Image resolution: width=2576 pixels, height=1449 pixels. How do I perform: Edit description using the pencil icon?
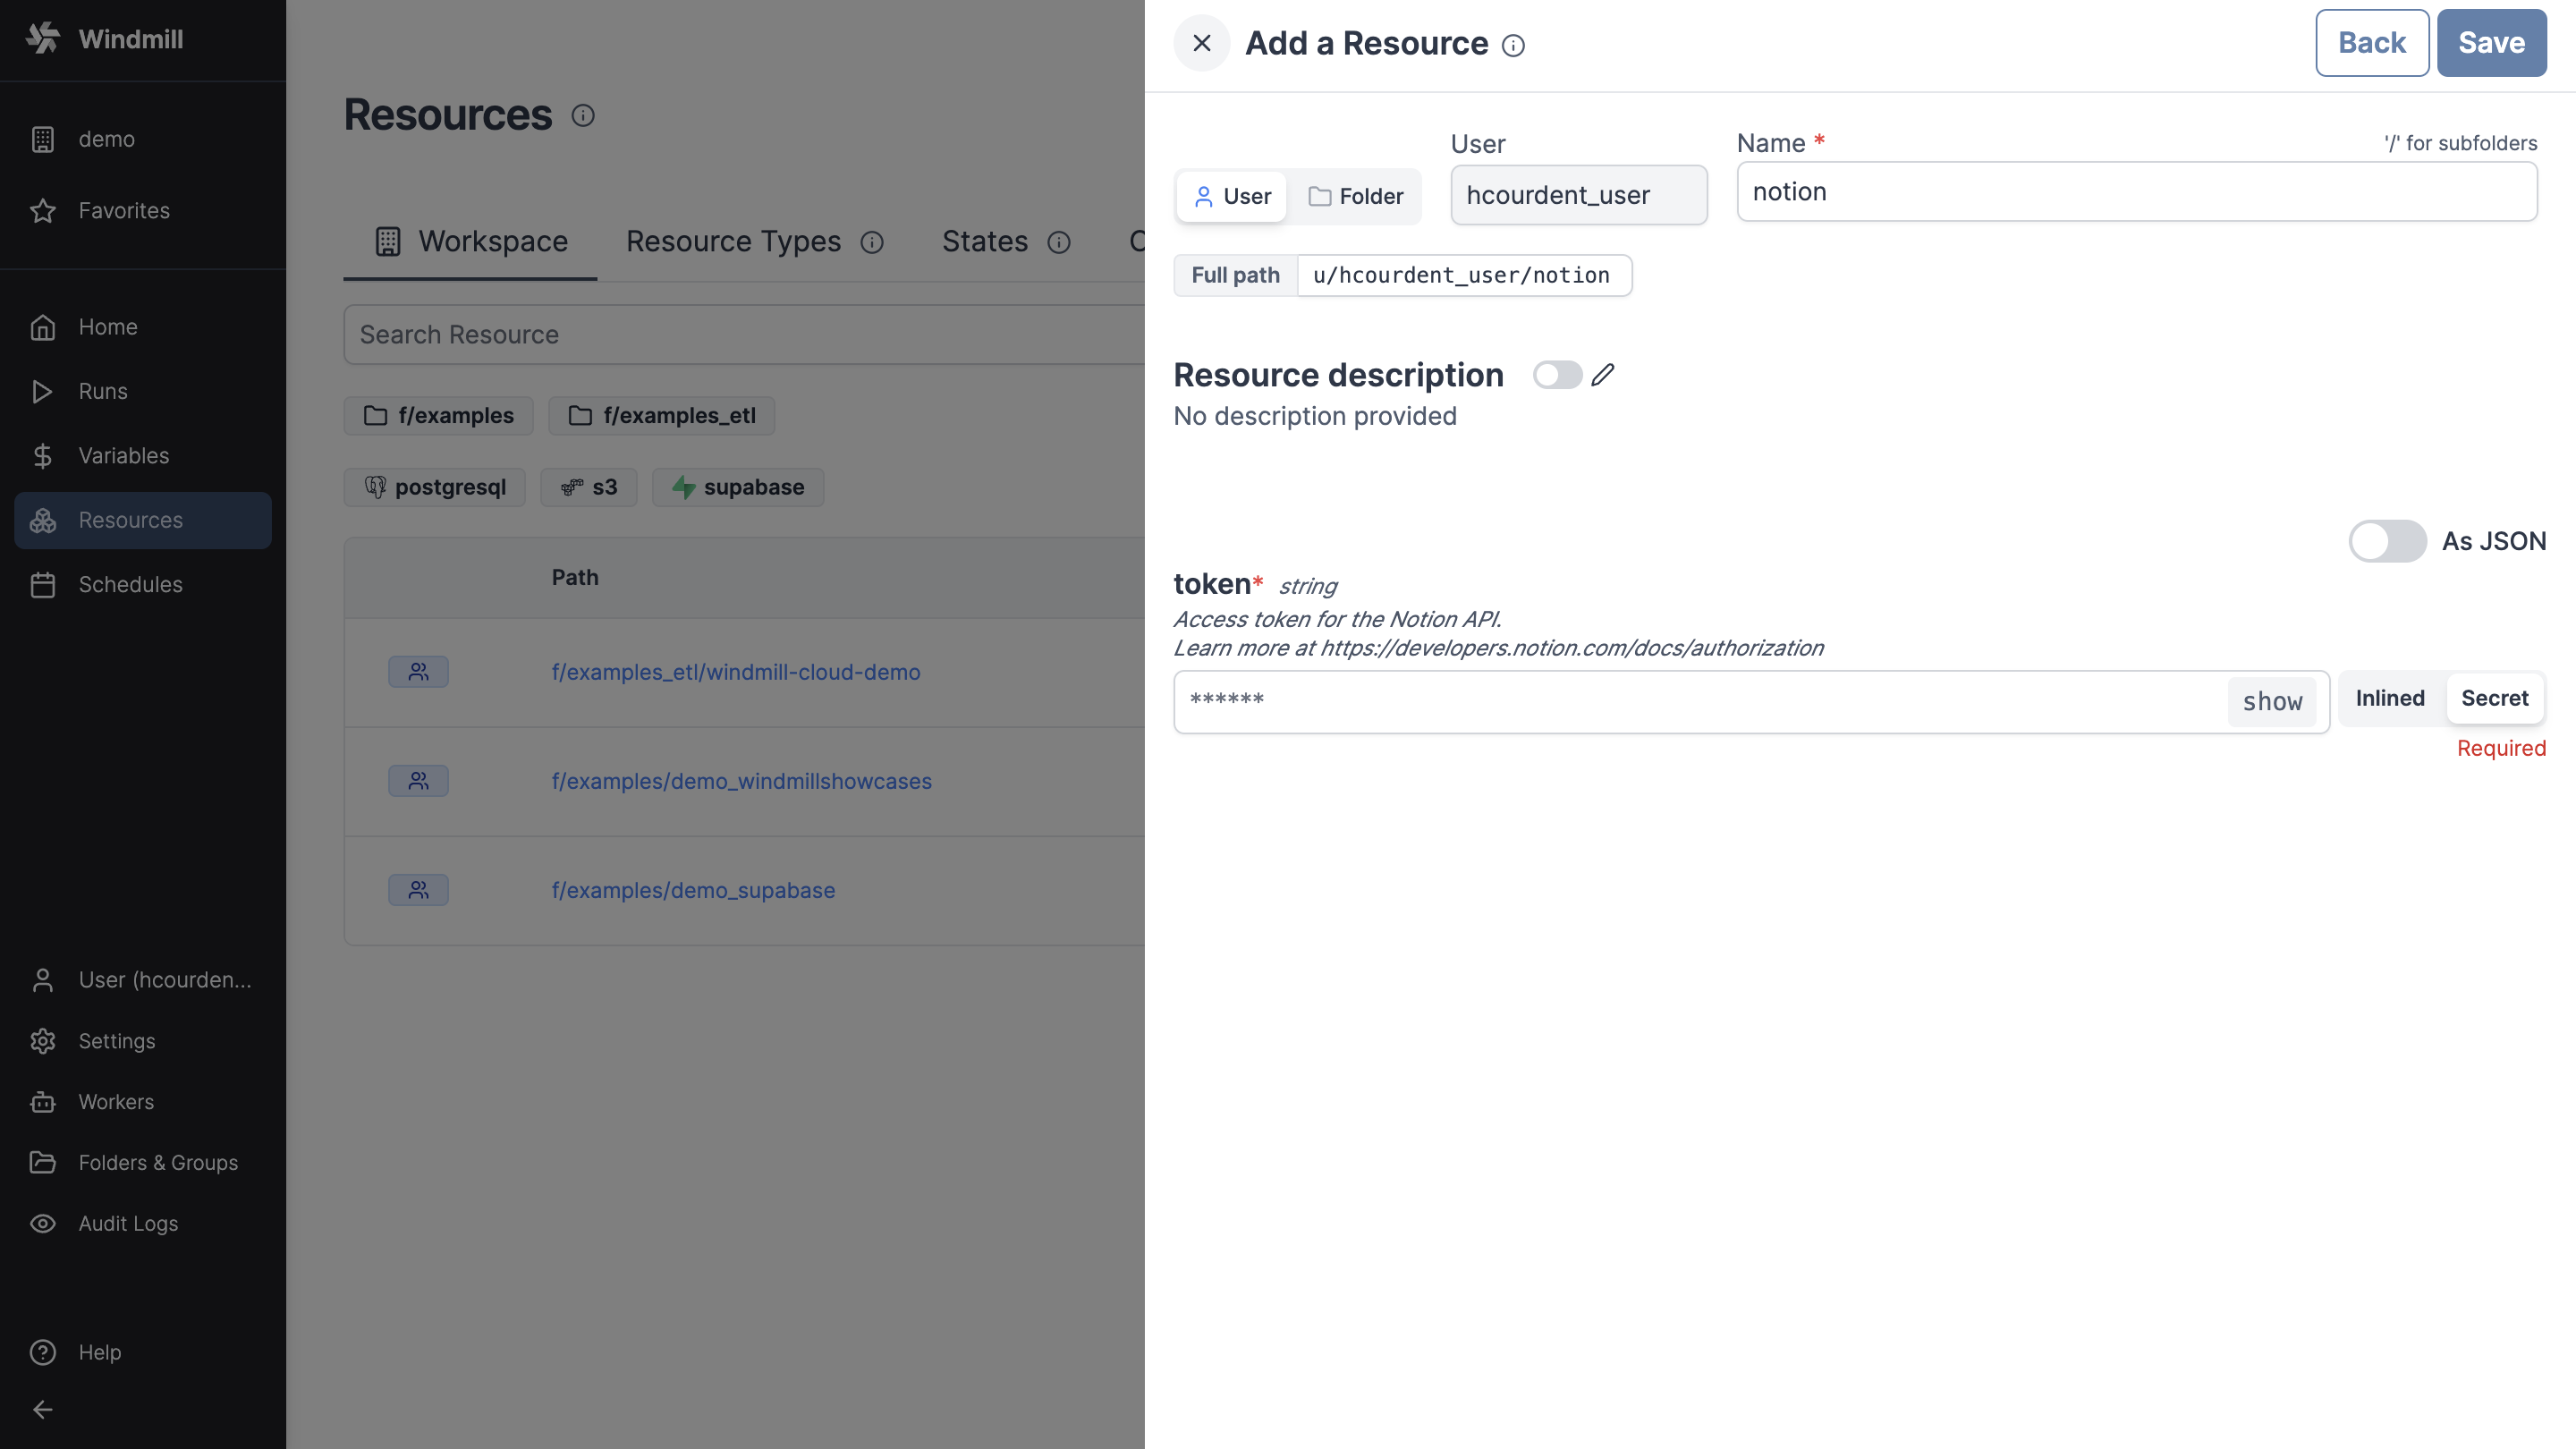[1603, 374]
